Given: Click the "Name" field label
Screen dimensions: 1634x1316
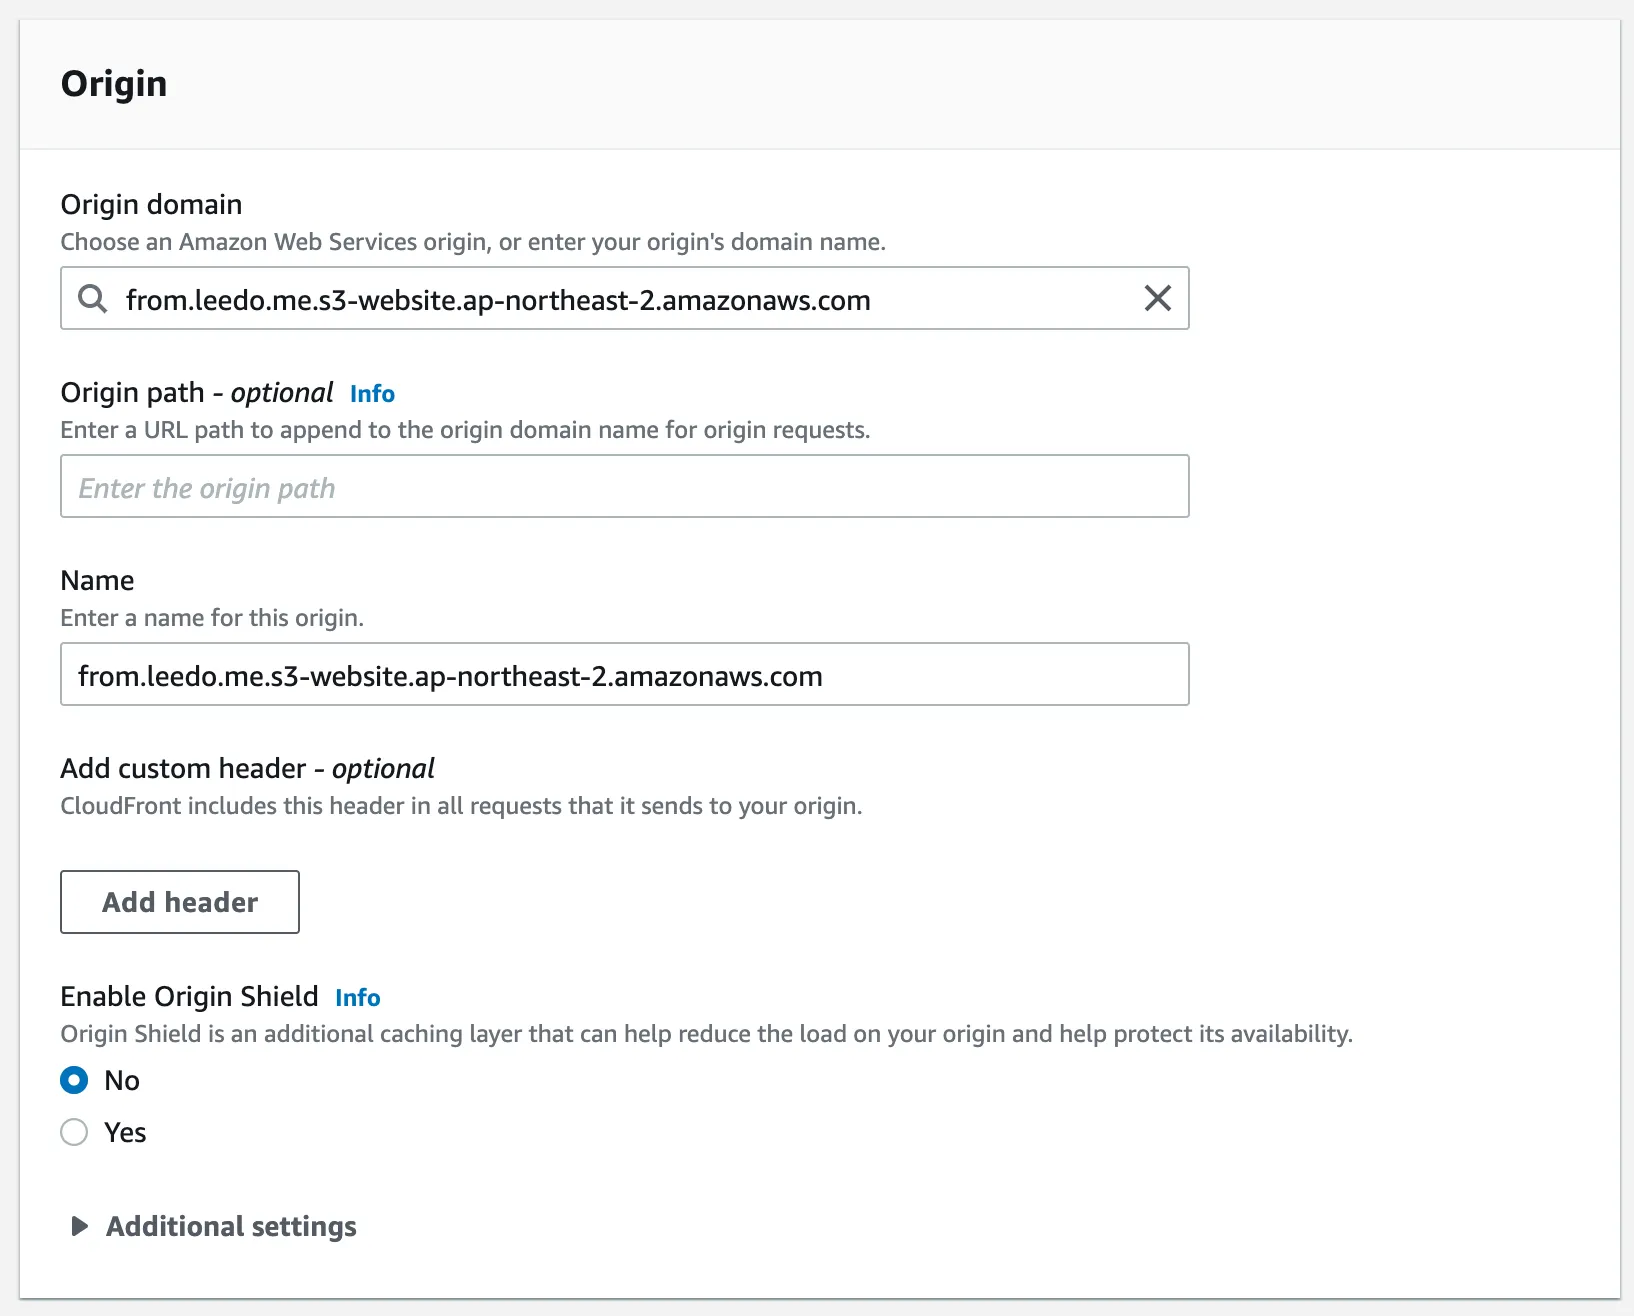Looking at the screenshot, I should [x=97, y=580].
